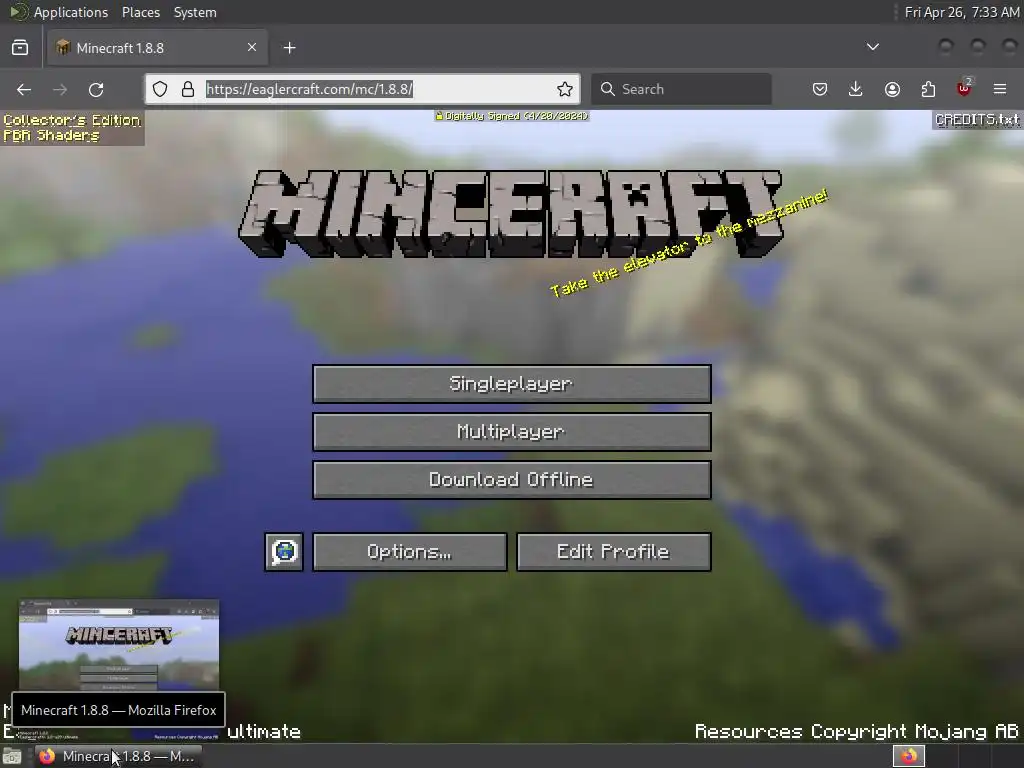The image size is (1024, 768).
Task: Close the Minecraft 1.8.8 tab
Action: (252, 47)
